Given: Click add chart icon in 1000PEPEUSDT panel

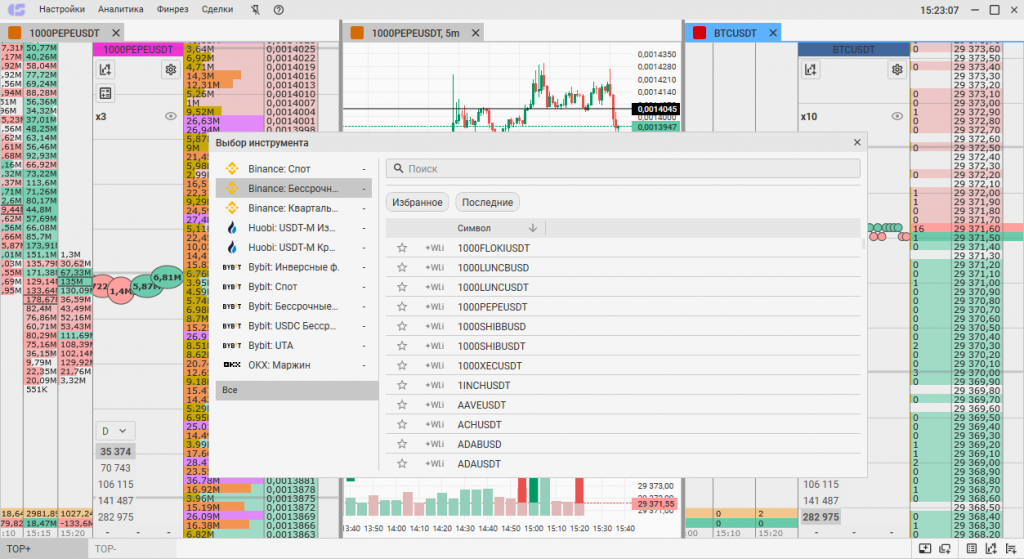Looking at the screenshot, I should [x=105, y=69].
